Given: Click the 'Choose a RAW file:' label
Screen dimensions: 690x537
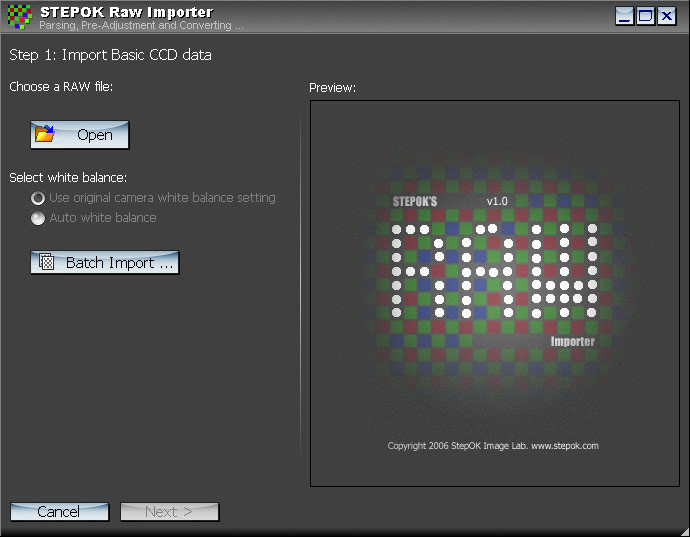Looking at the screenshot, I should (61, 87).
